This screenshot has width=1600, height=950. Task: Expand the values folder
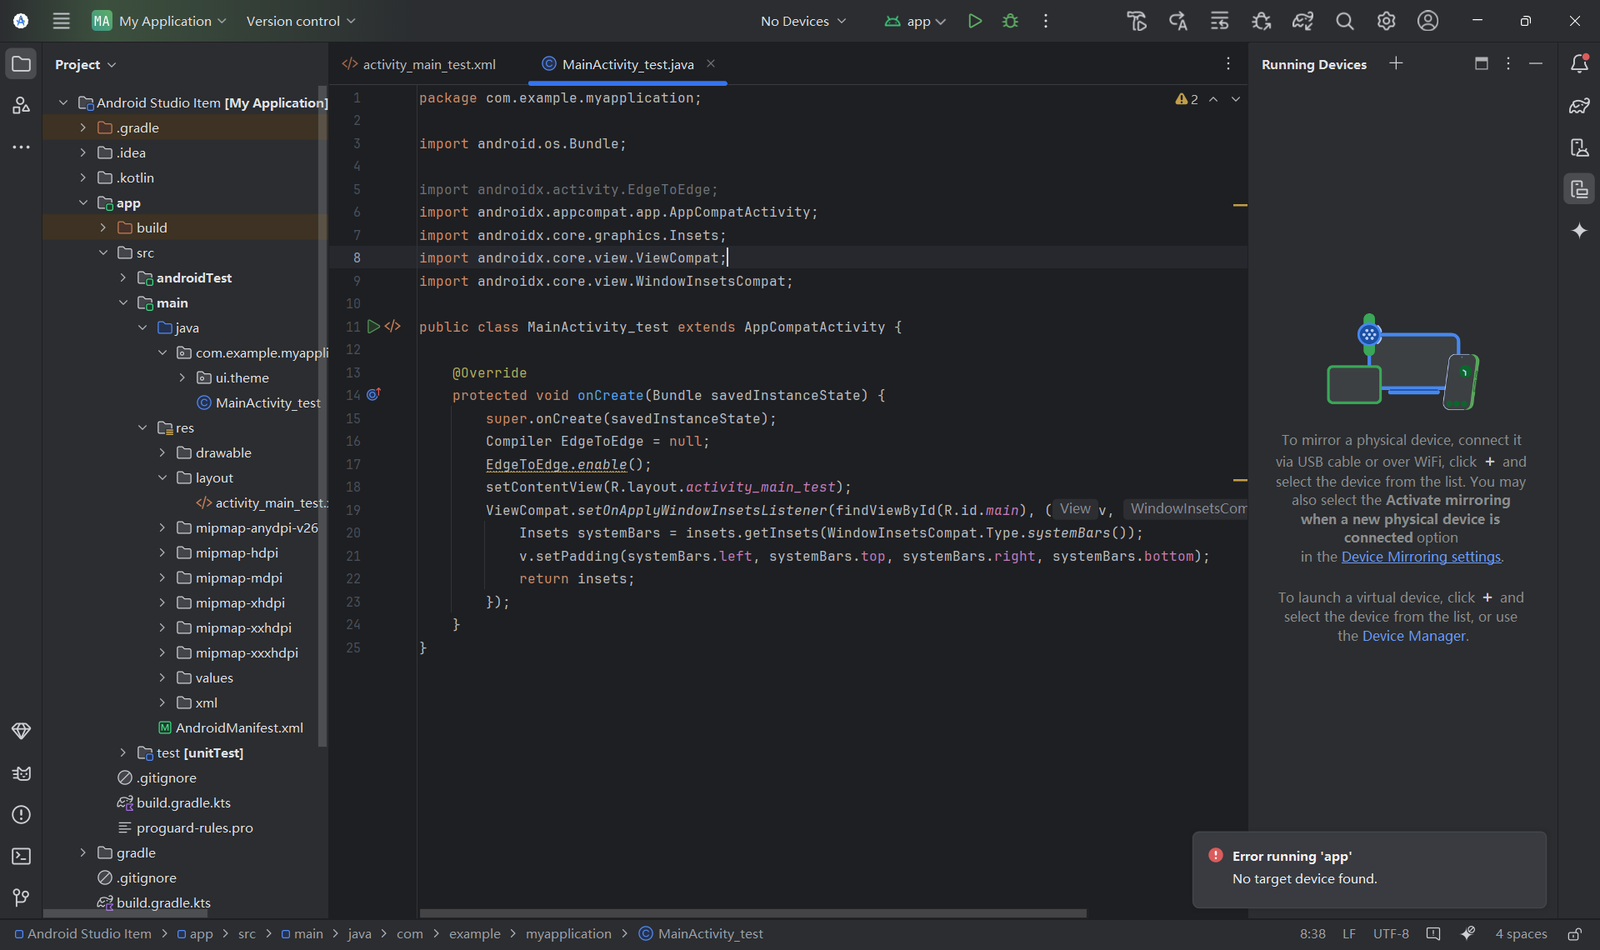click(x=163, y=678)
